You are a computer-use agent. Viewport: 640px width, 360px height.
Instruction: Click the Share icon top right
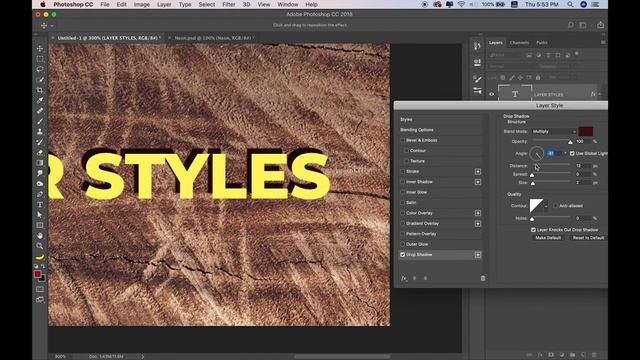coord(600,25)
